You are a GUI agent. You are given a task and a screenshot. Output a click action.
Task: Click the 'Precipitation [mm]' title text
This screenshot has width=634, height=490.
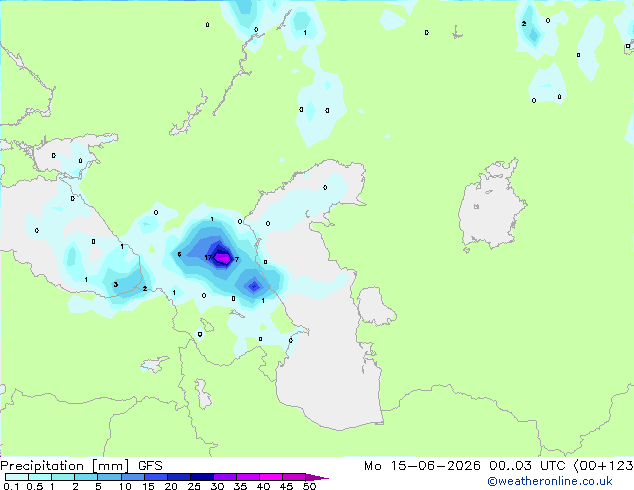point(65,466)
